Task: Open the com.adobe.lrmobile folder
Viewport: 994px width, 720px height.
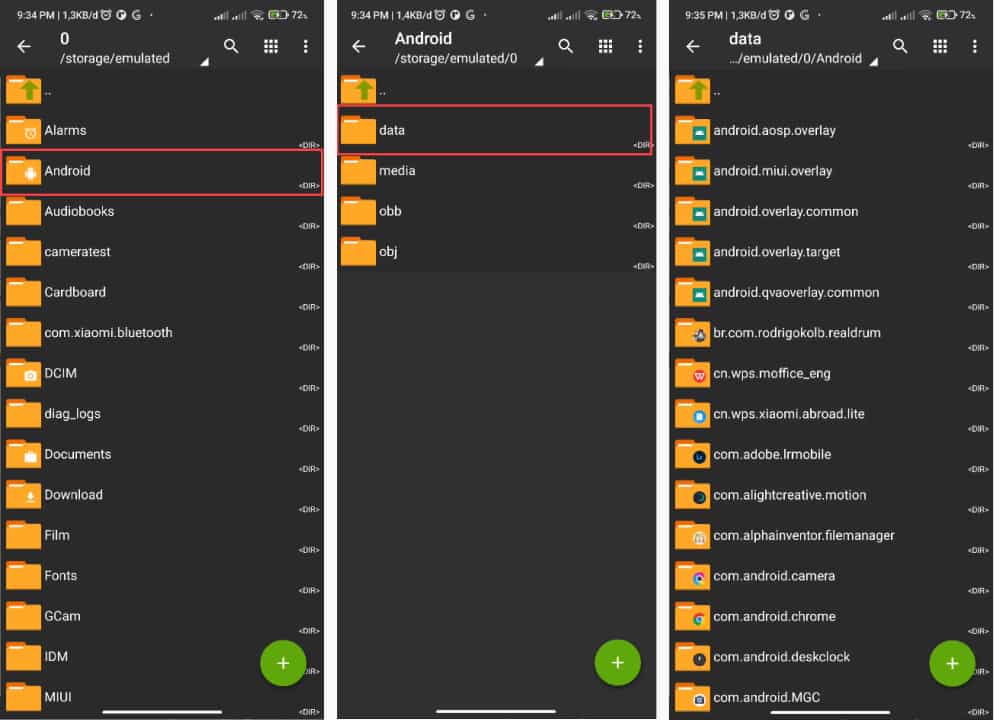Action: click(771, 454)
